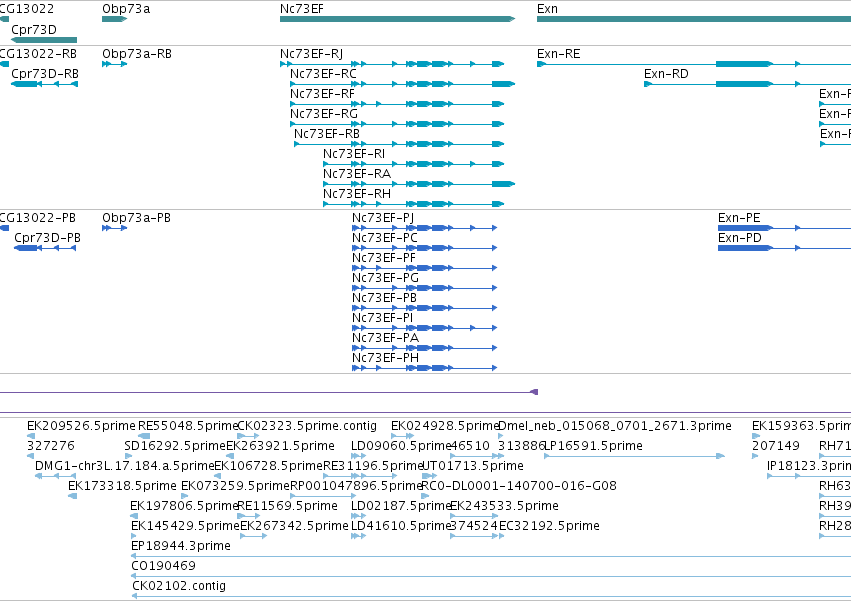The width and height of the screenshot is (851, 601).
Task: Select the Nc73EF-RH transcript label
Action: (357, 194)
